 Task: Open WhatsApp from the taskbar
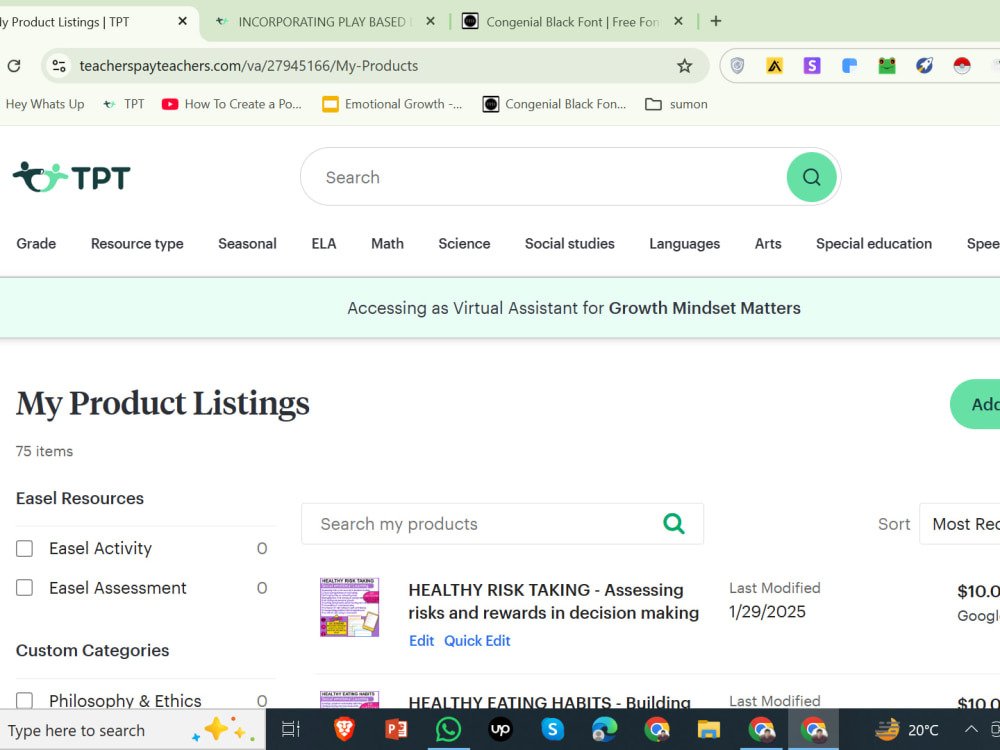click(448, 729)
